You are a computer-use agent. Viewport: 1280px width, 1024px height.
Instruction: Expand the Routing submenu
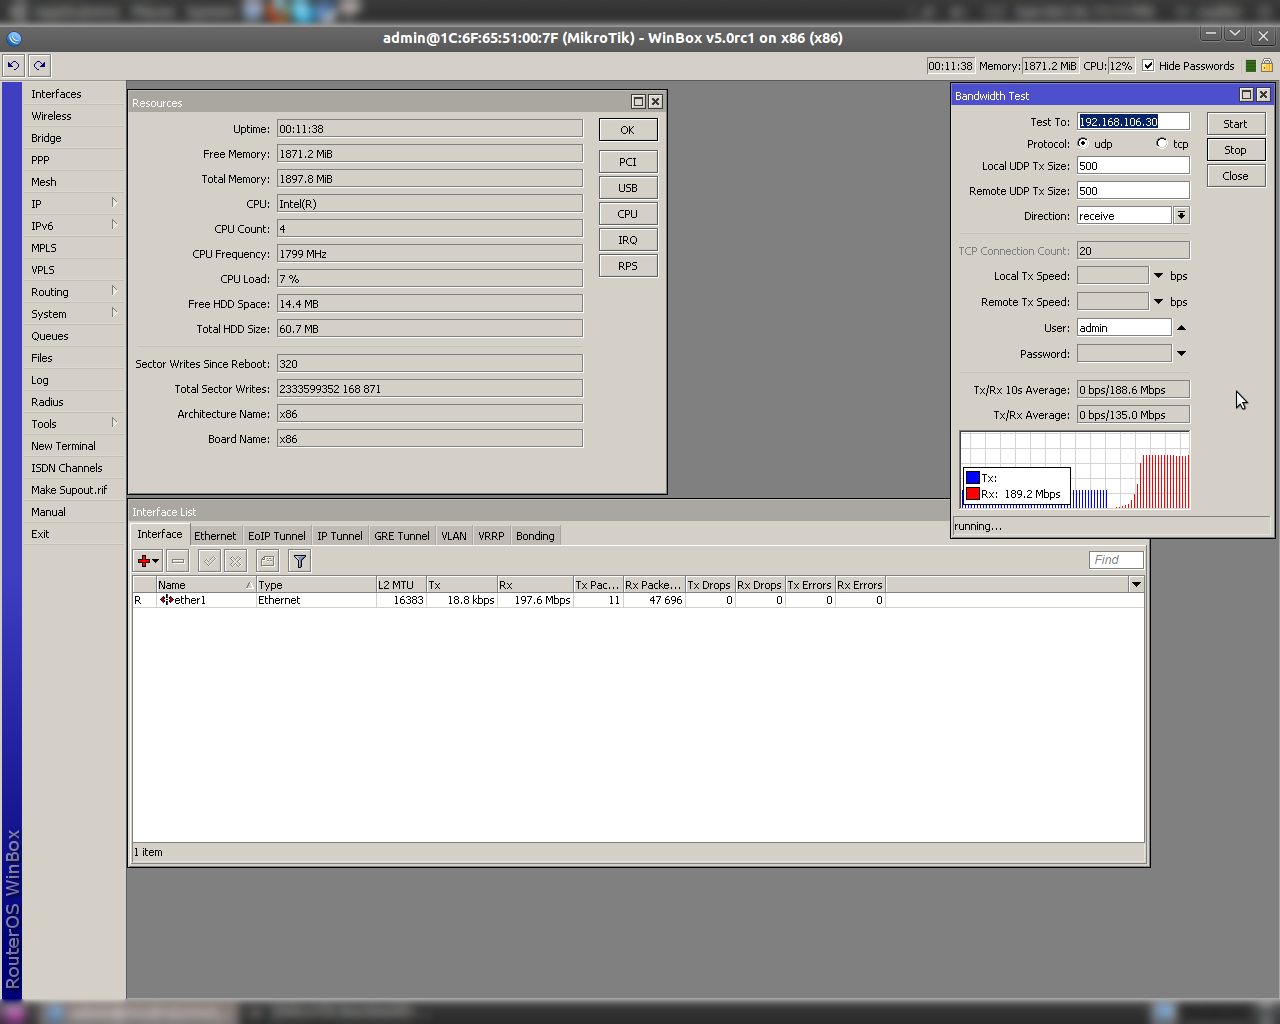(114, 291)
